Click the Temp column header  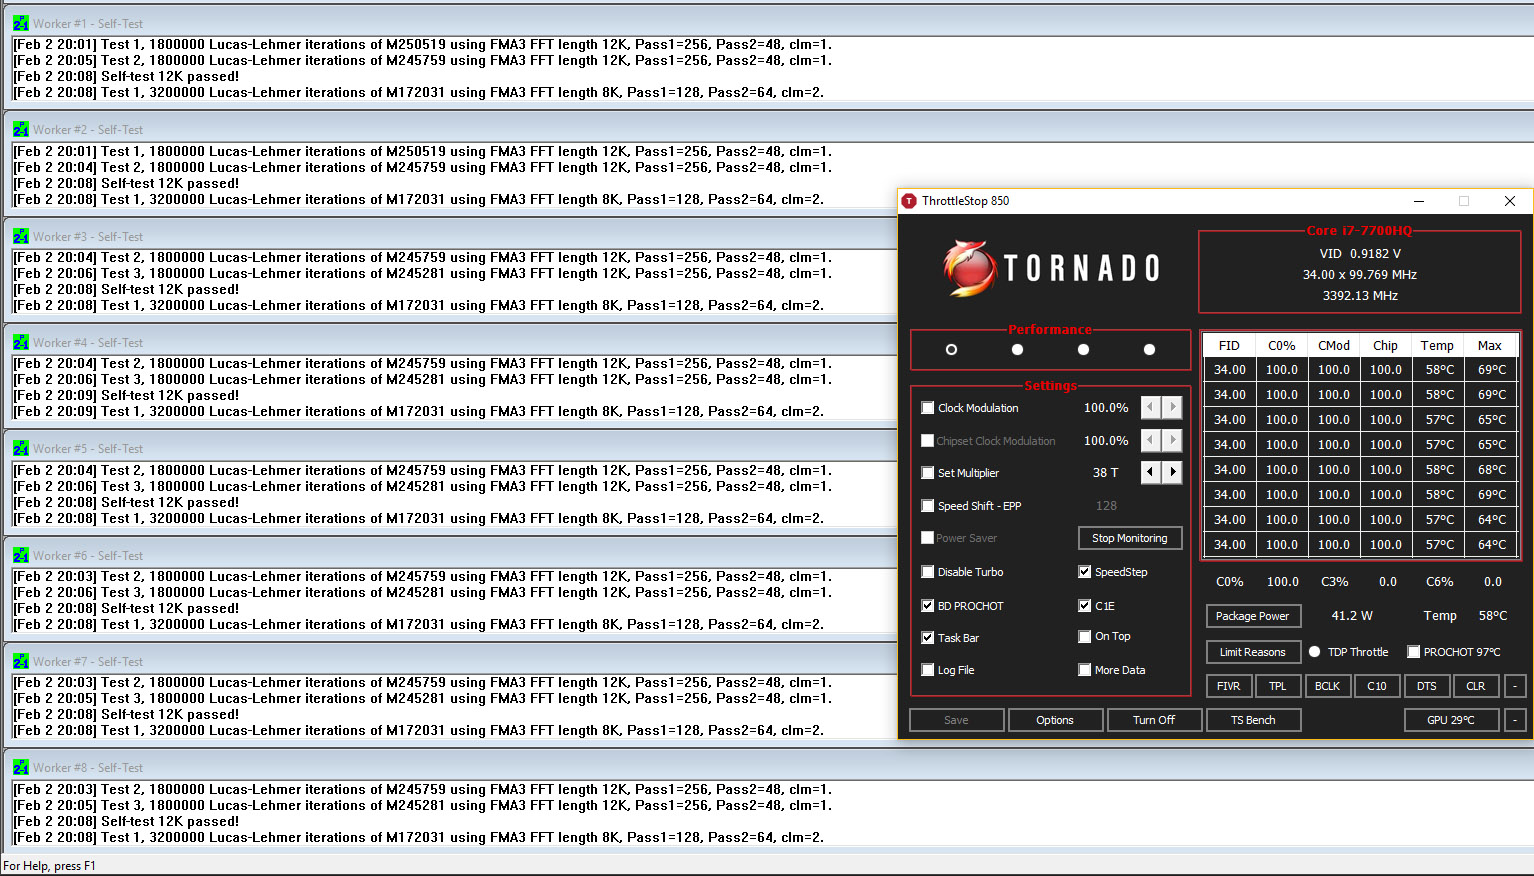click(1437, 345)
